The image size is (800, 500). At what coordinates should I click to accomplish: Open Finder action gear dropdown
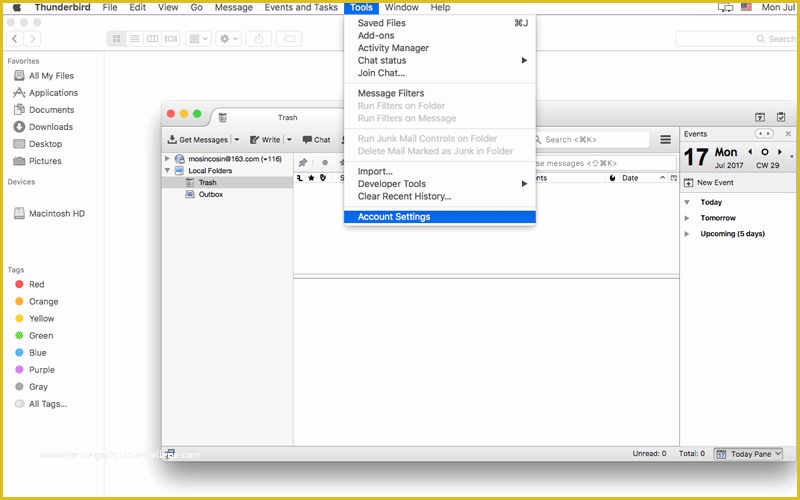228,39
